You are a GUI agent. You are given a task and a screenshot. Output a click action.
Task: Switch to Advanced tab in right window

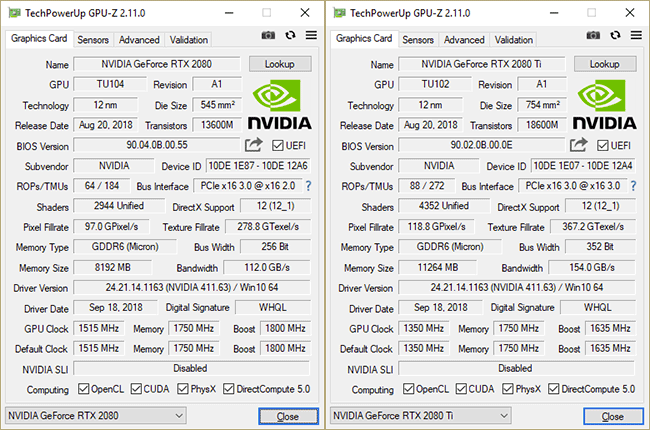pyautogui.click(x=464, y=40)
